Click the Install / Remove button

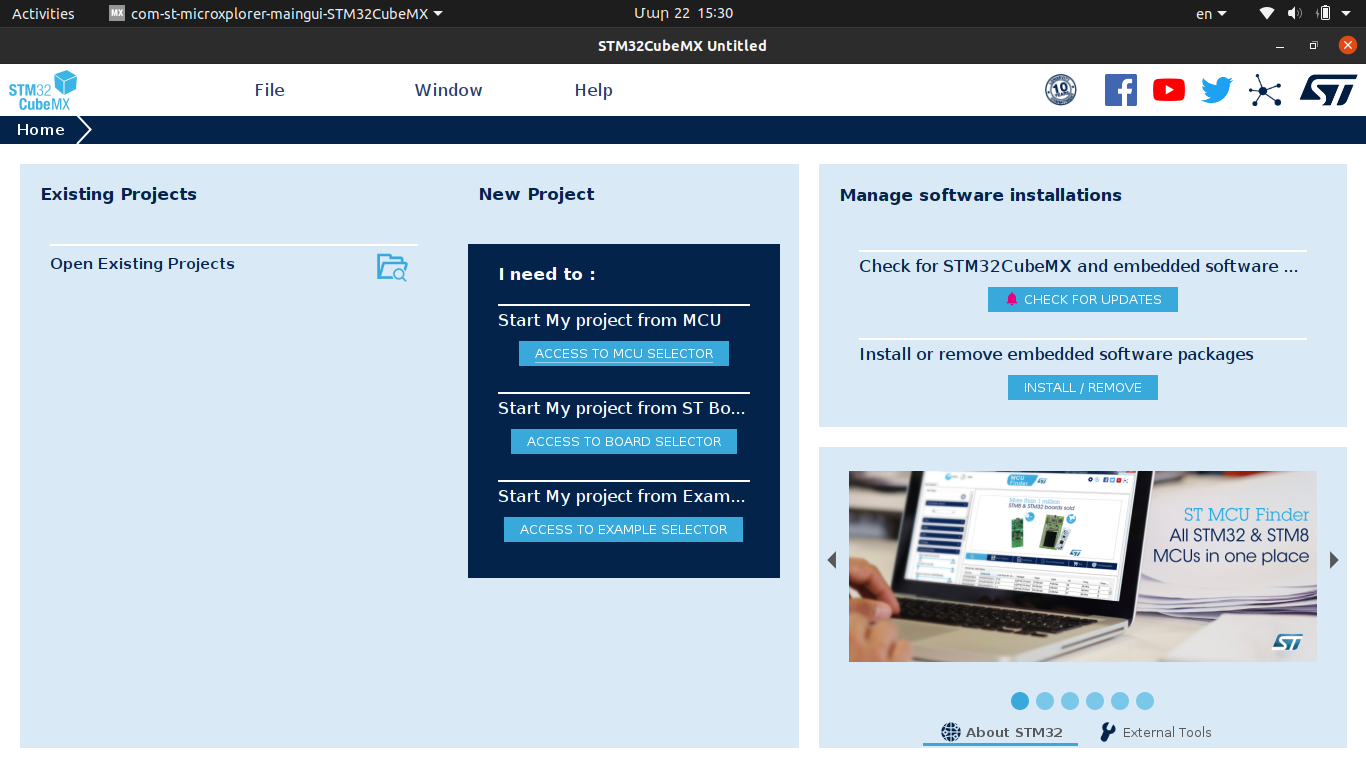pyautogui.click(x=1083, y=387)
